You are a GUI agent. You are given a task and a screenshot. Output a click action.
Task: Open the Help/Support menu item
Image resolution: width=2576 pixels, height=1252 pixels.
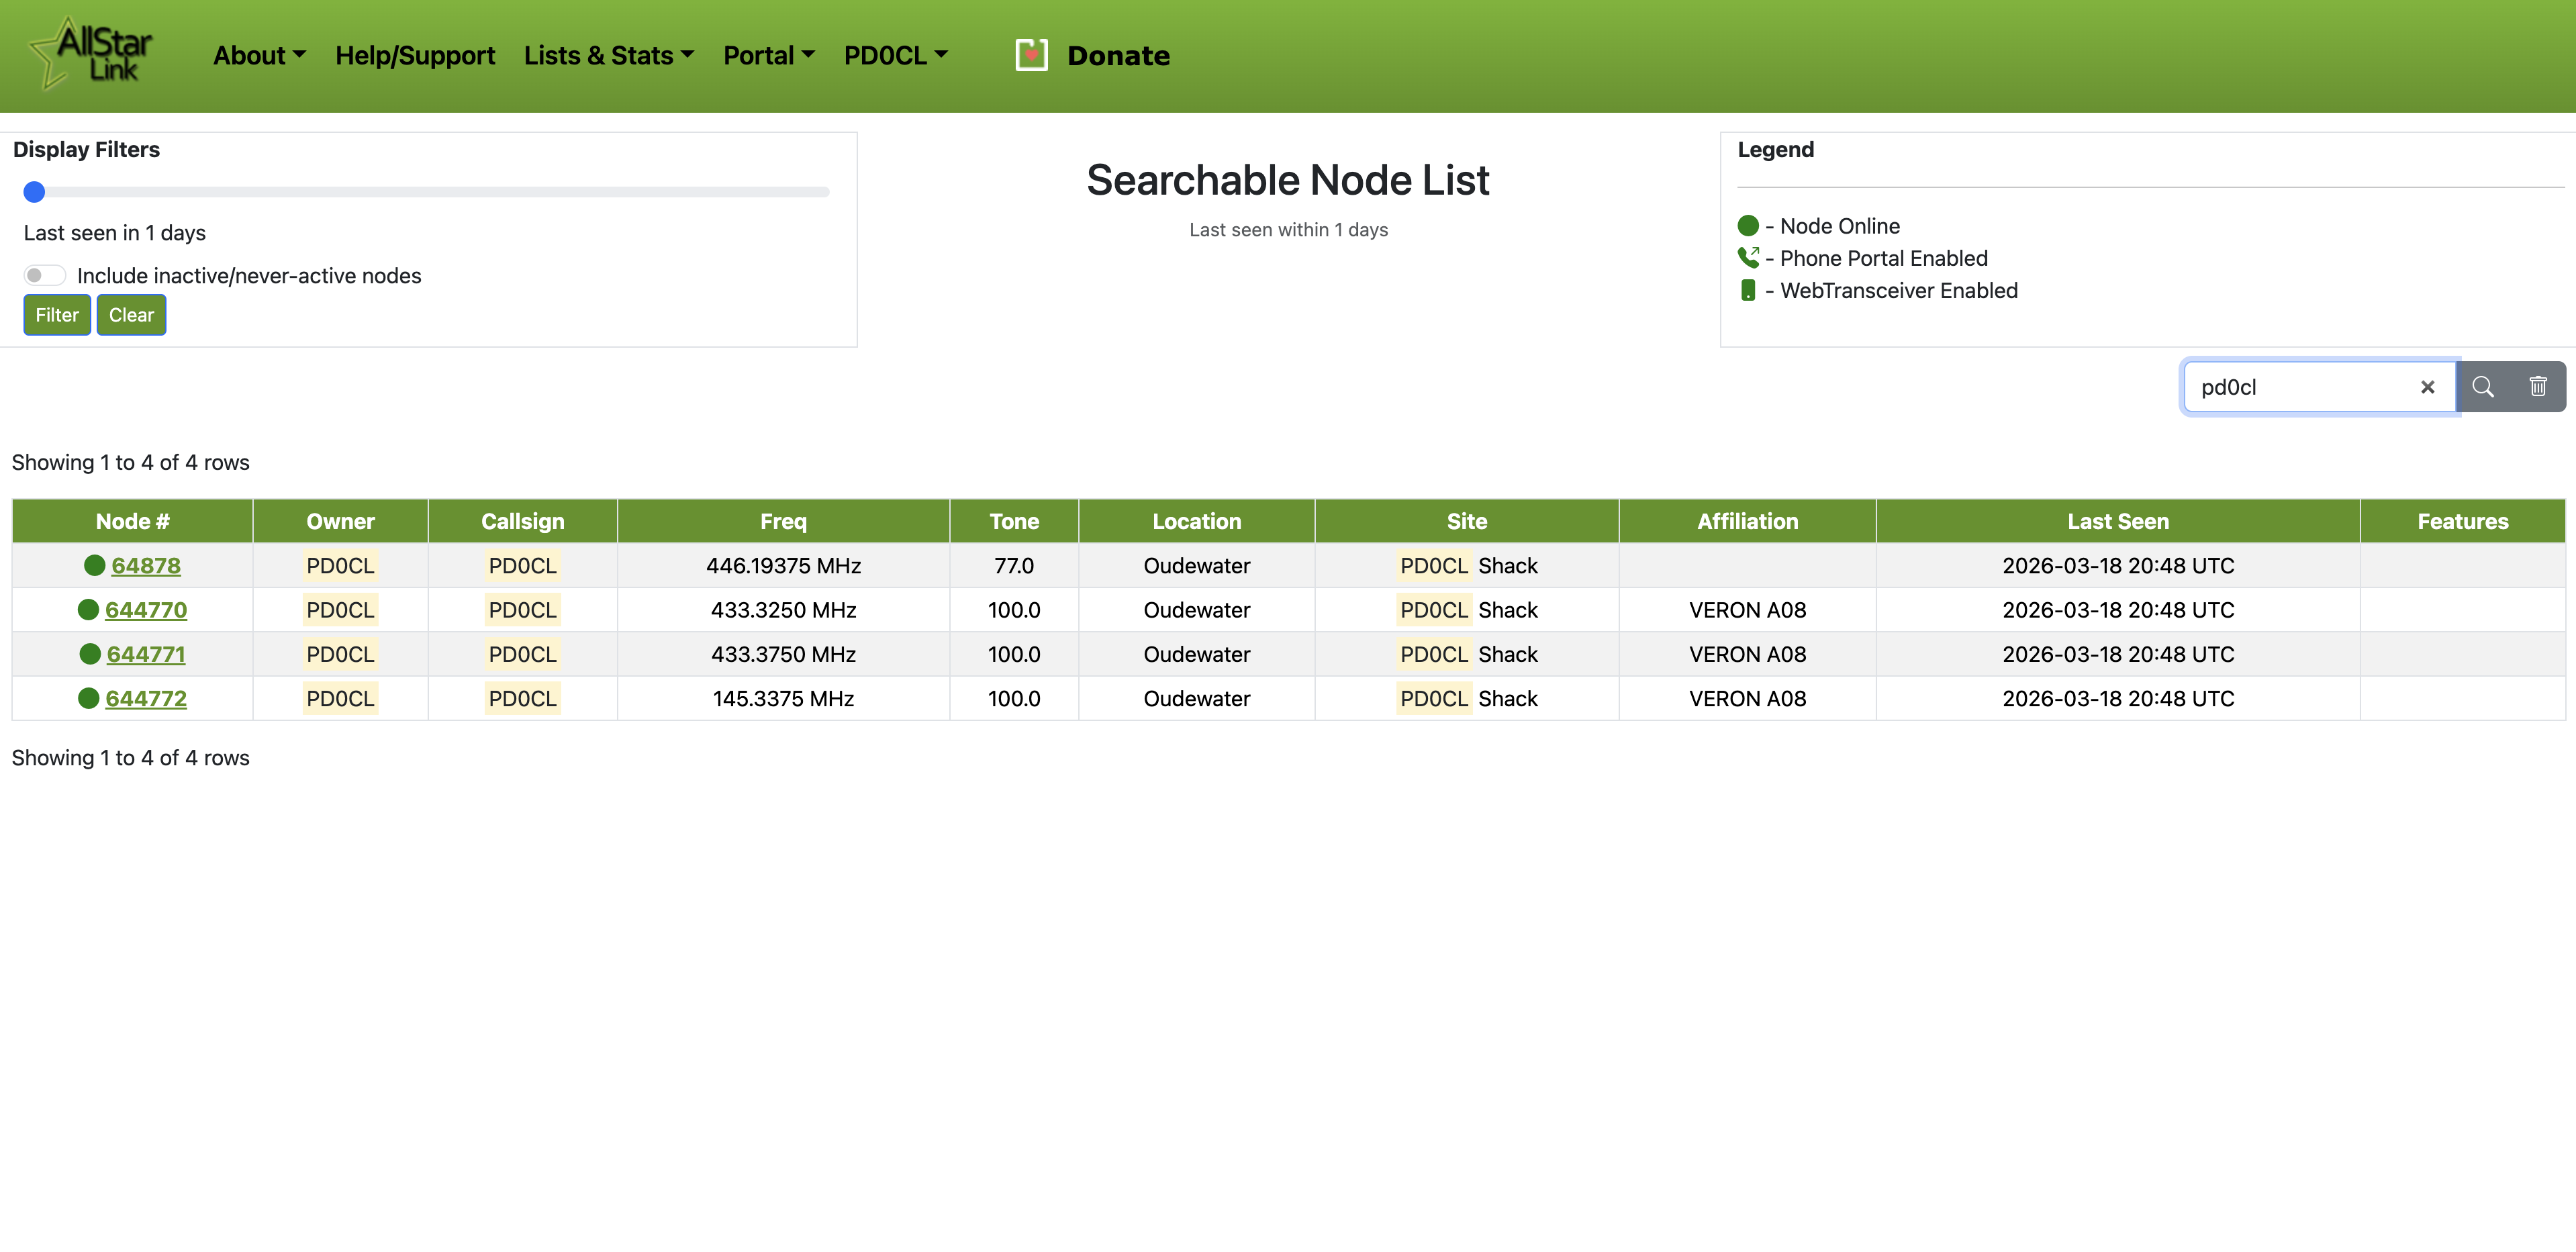pos(415,55)
